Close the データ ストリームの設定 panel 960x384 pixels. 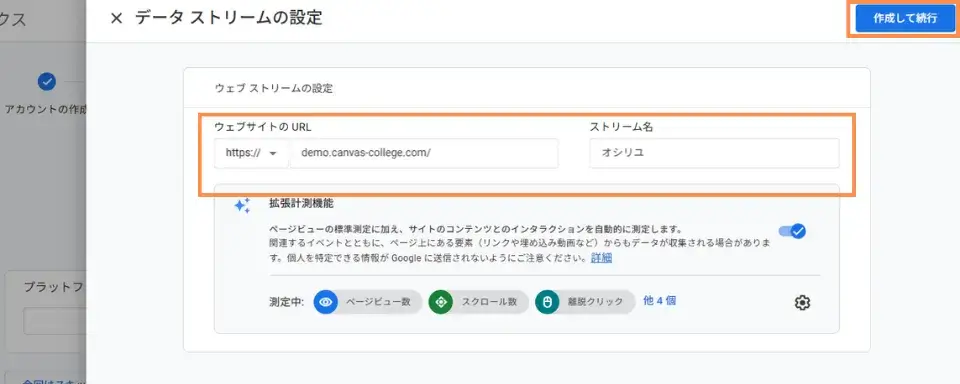(x=116, y=18)
